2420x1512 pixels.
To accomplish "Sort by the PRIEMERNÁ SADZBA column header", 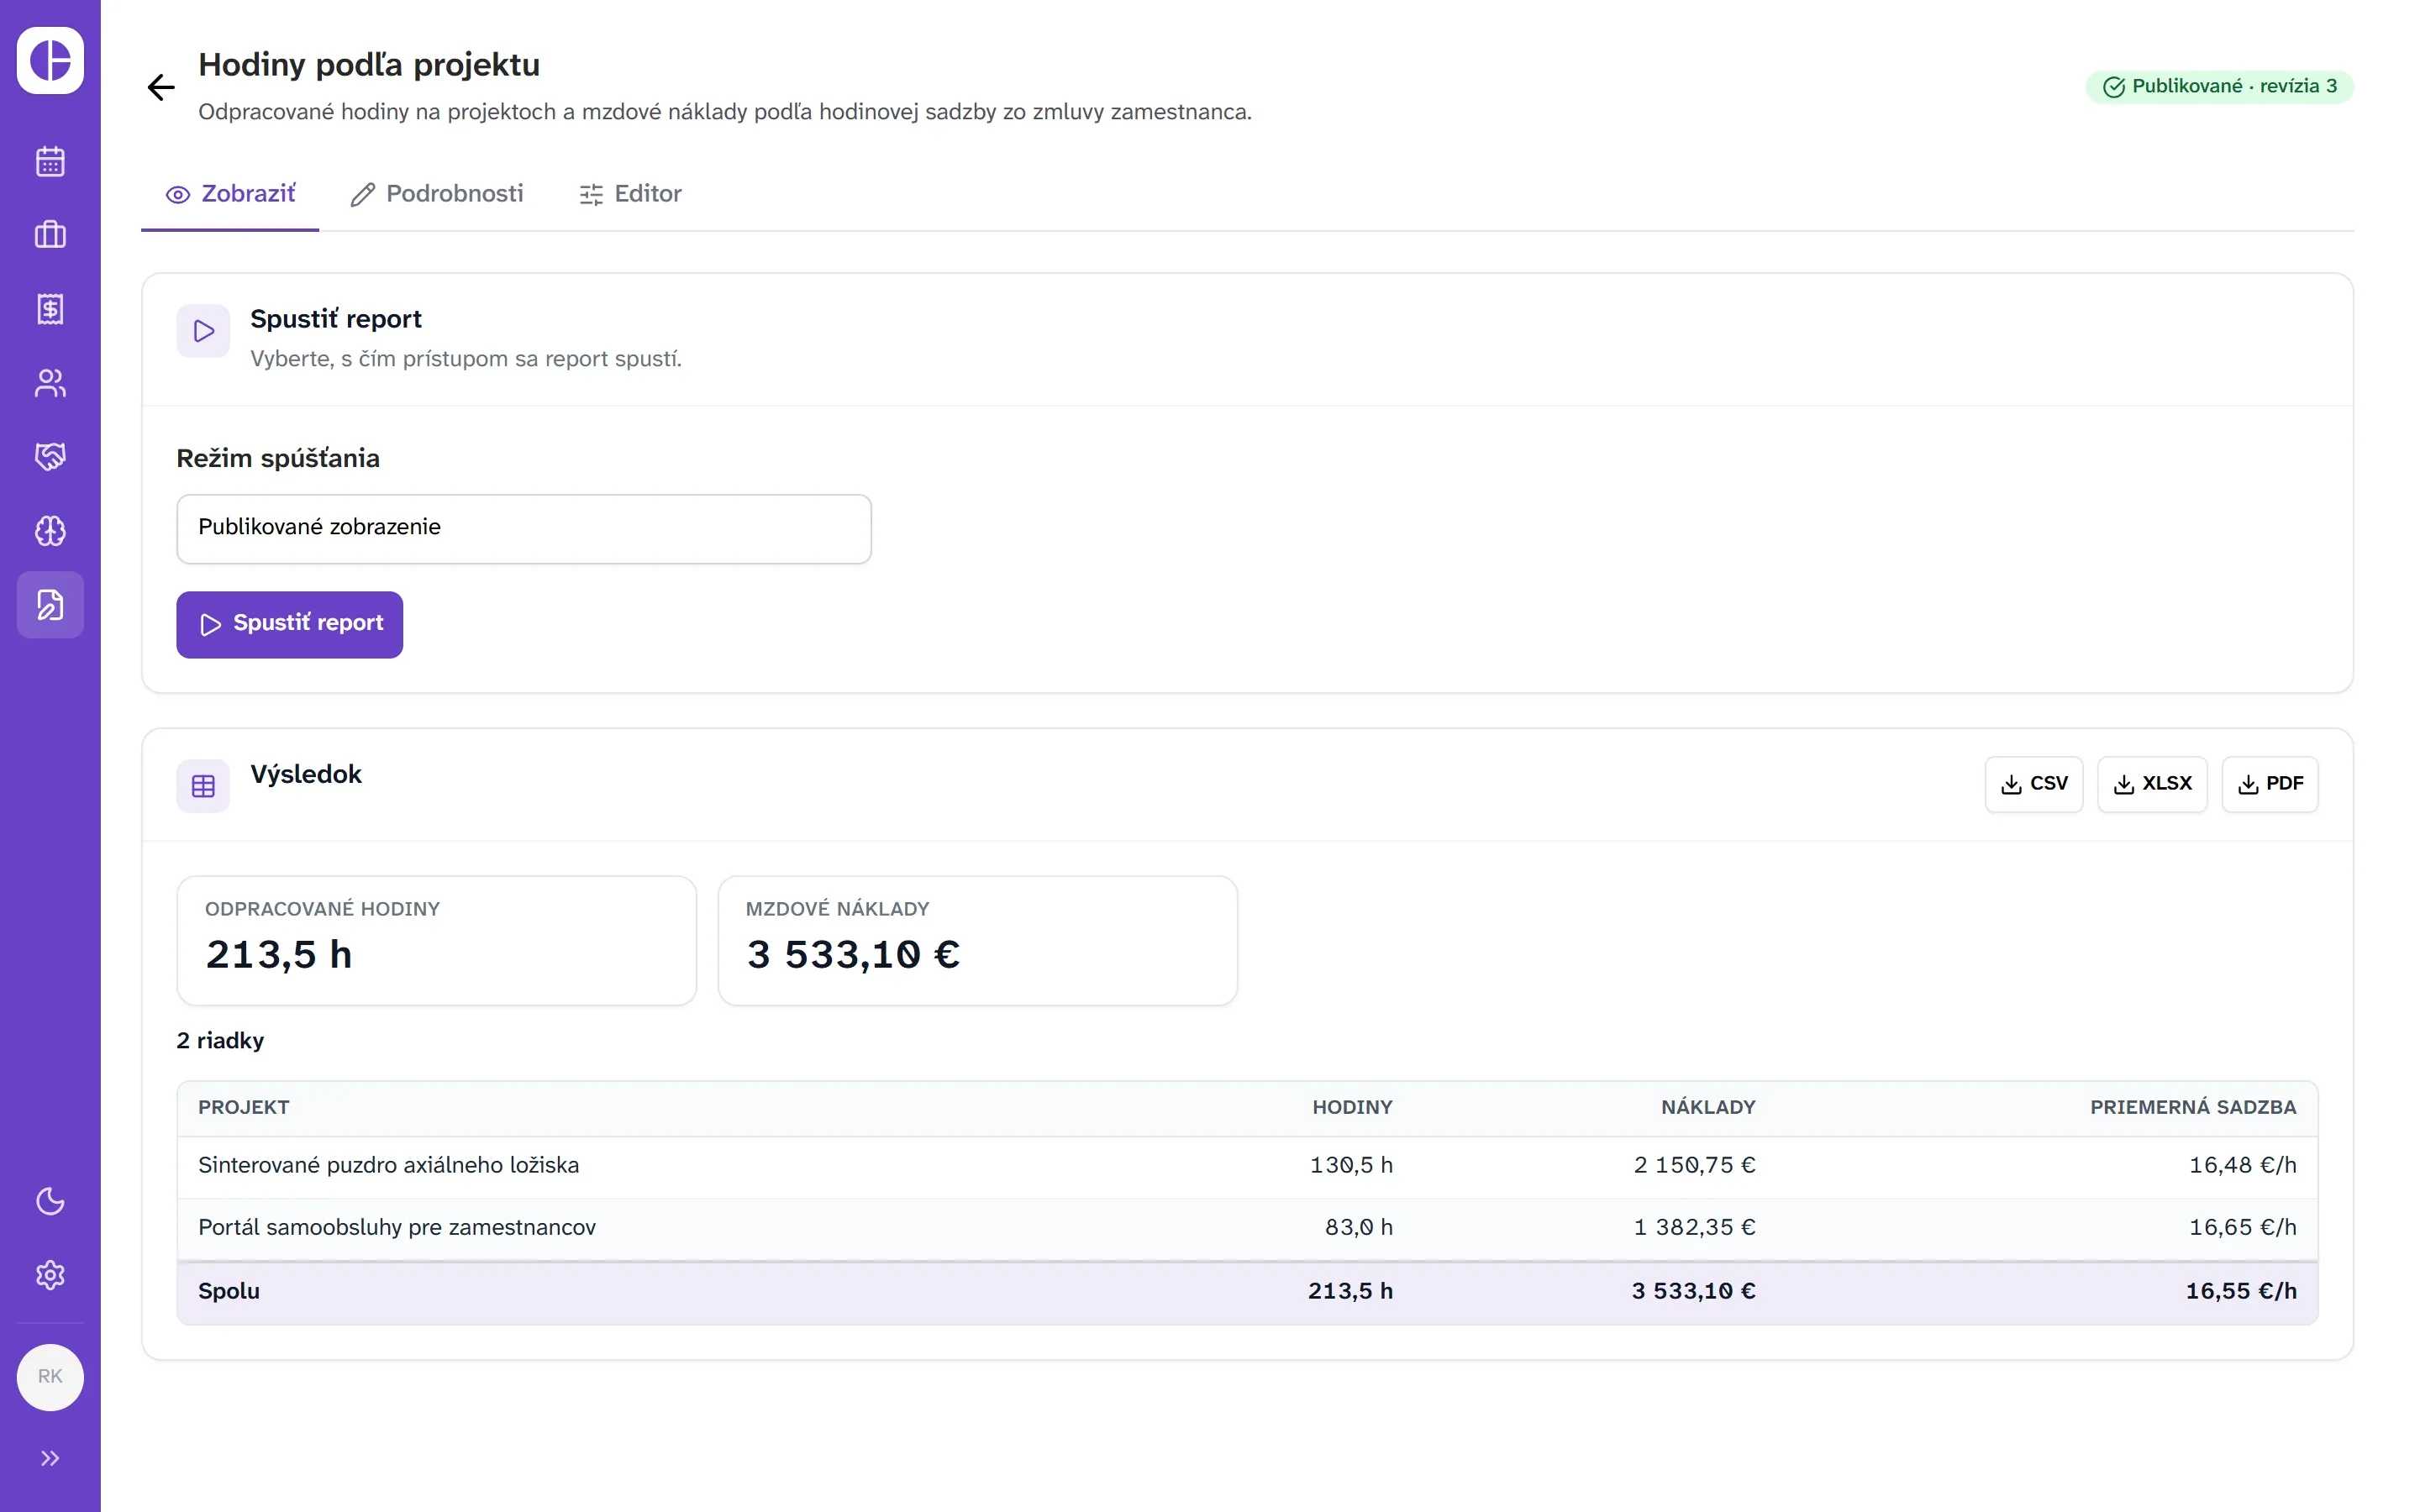I will coord(2193,1107).
